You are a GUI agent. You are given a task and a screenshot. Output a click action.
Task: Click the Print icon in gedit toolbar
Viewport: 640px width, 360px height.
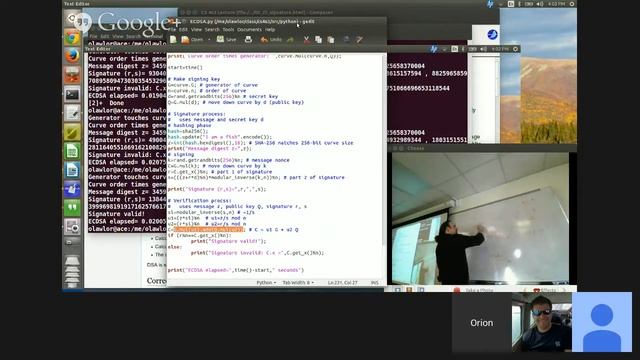tap(248, 40)
